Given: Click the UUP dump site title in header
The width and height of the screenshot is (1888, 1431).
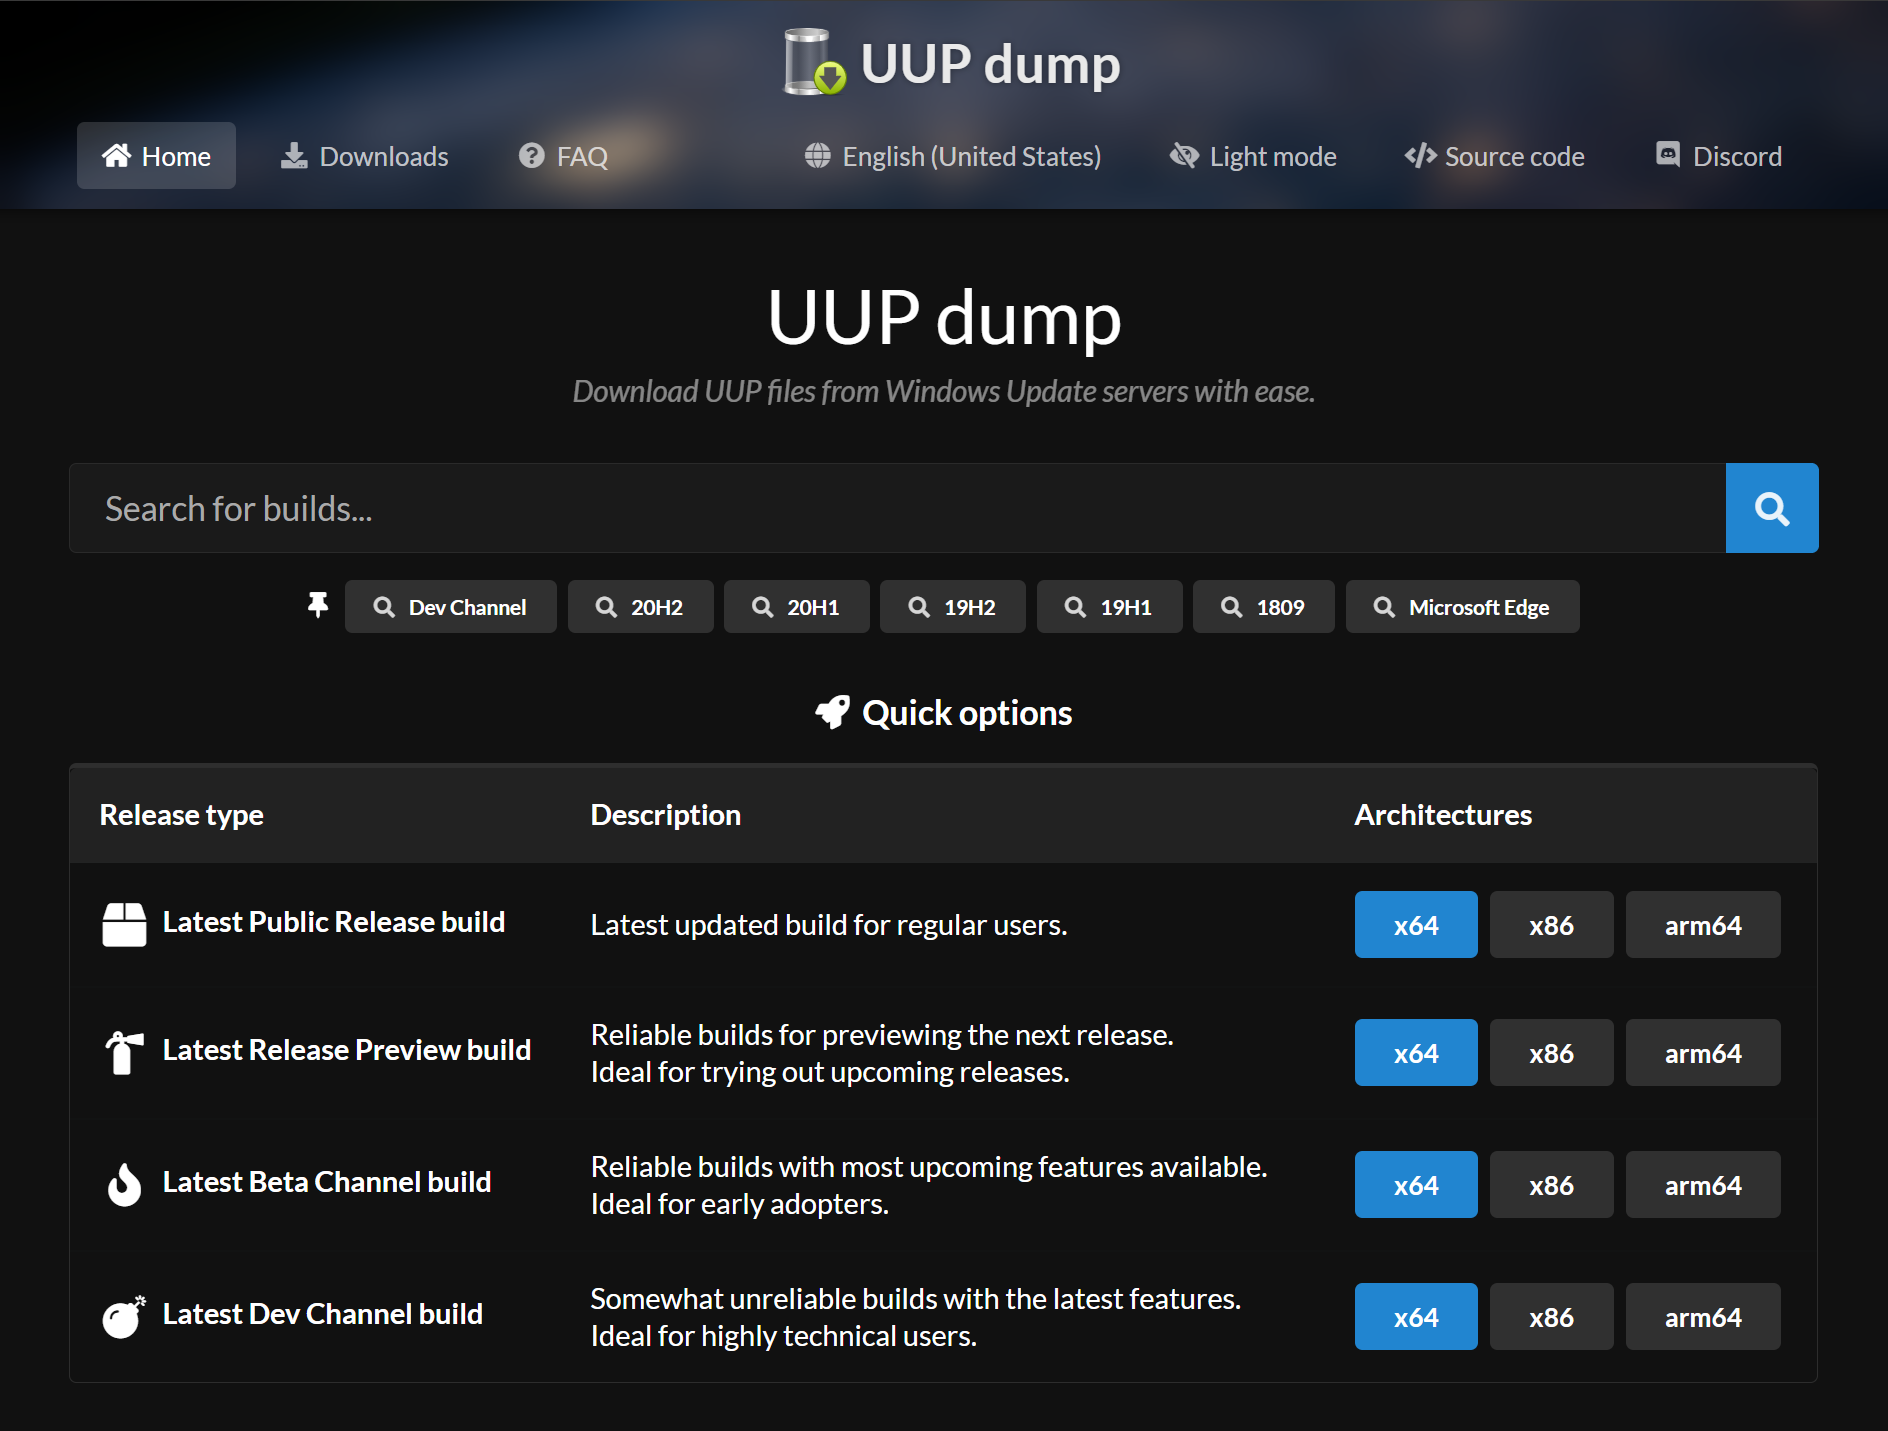Looking at the screenshot, I should click(990, 64).
